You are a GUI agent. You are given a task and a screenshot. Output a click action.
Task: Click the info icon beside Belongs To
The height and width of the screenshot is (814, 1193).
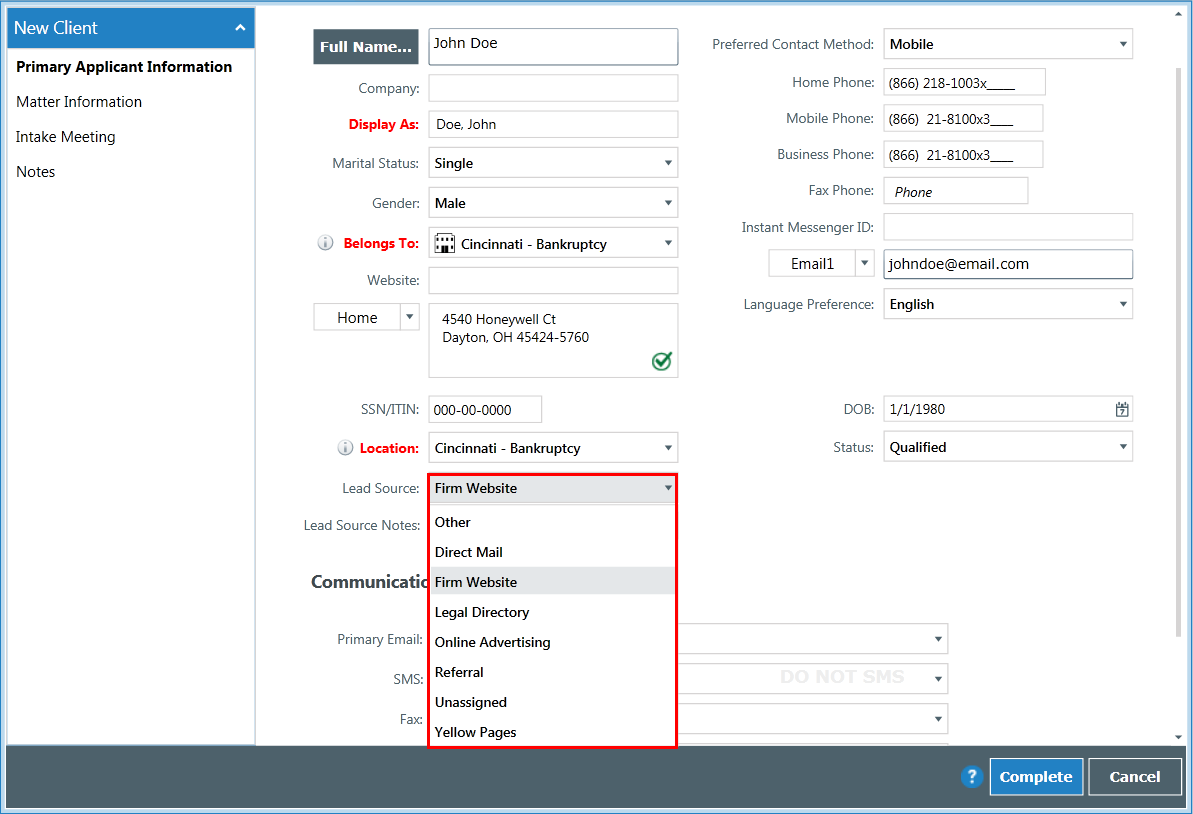pyautogui.click(x=321, y=242)
